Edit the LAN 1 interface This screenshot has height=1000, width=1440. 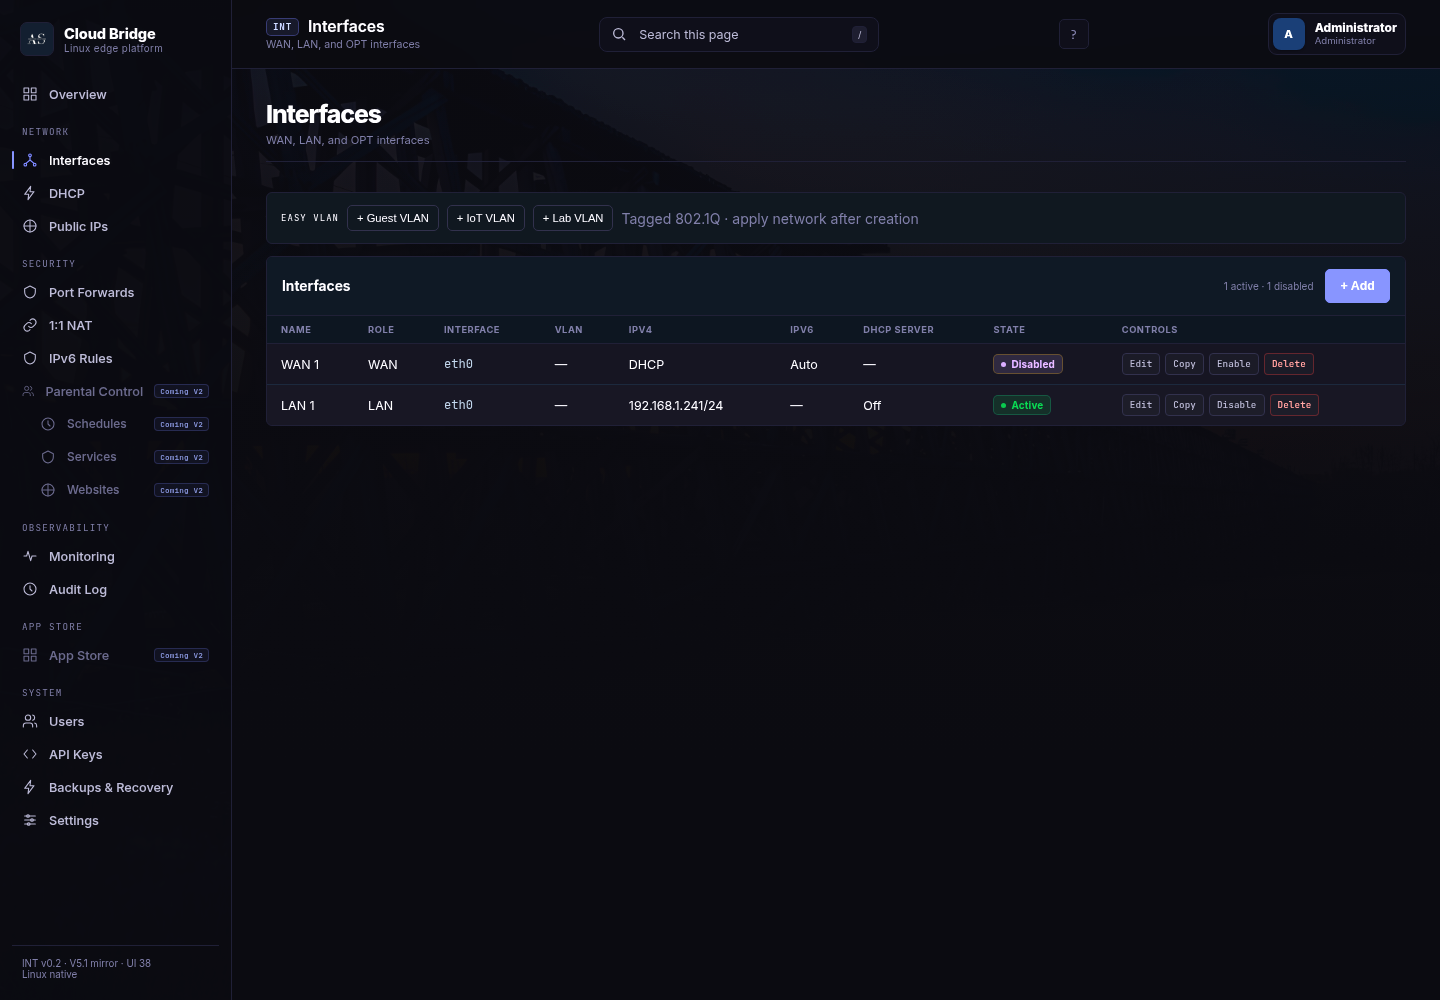coord(1141,405)
